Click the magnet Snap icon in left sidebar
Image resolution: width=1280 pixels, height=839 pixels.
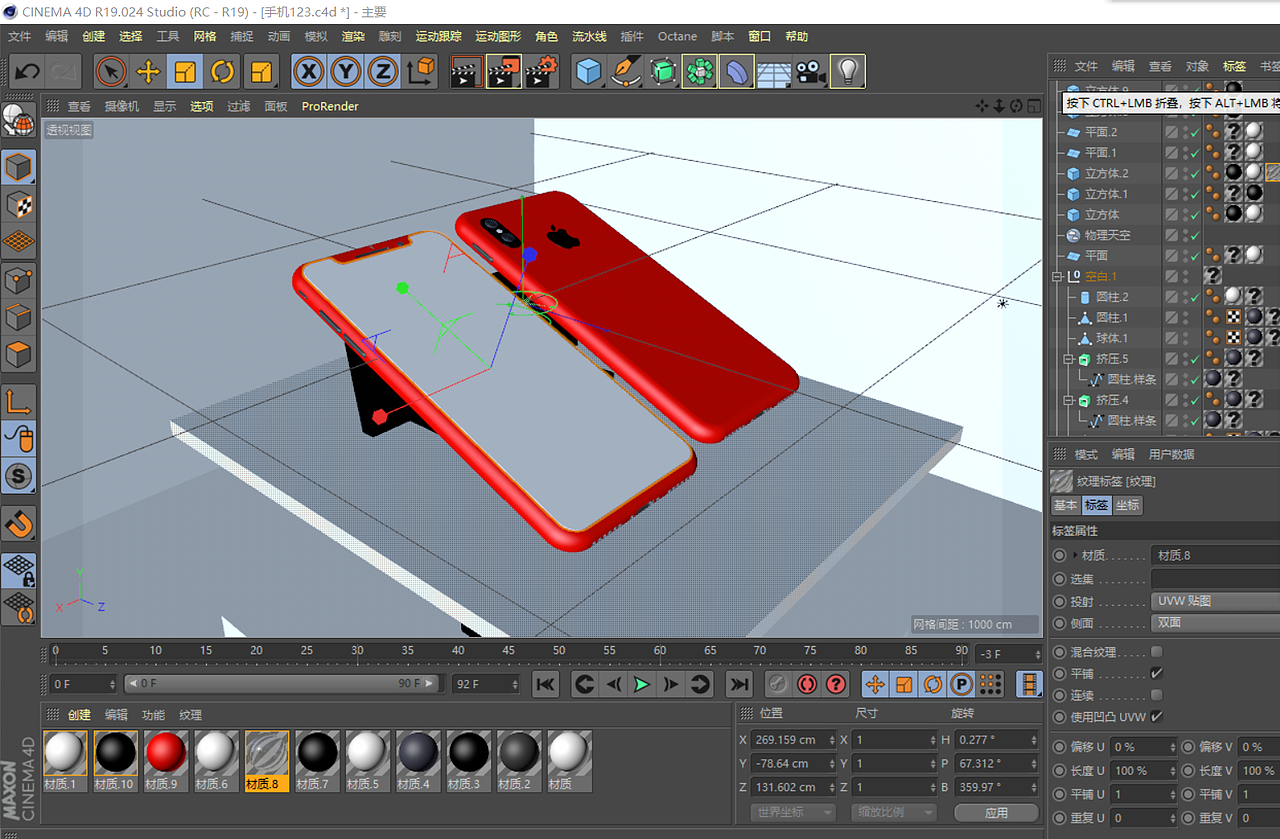(x=19, y=522)
